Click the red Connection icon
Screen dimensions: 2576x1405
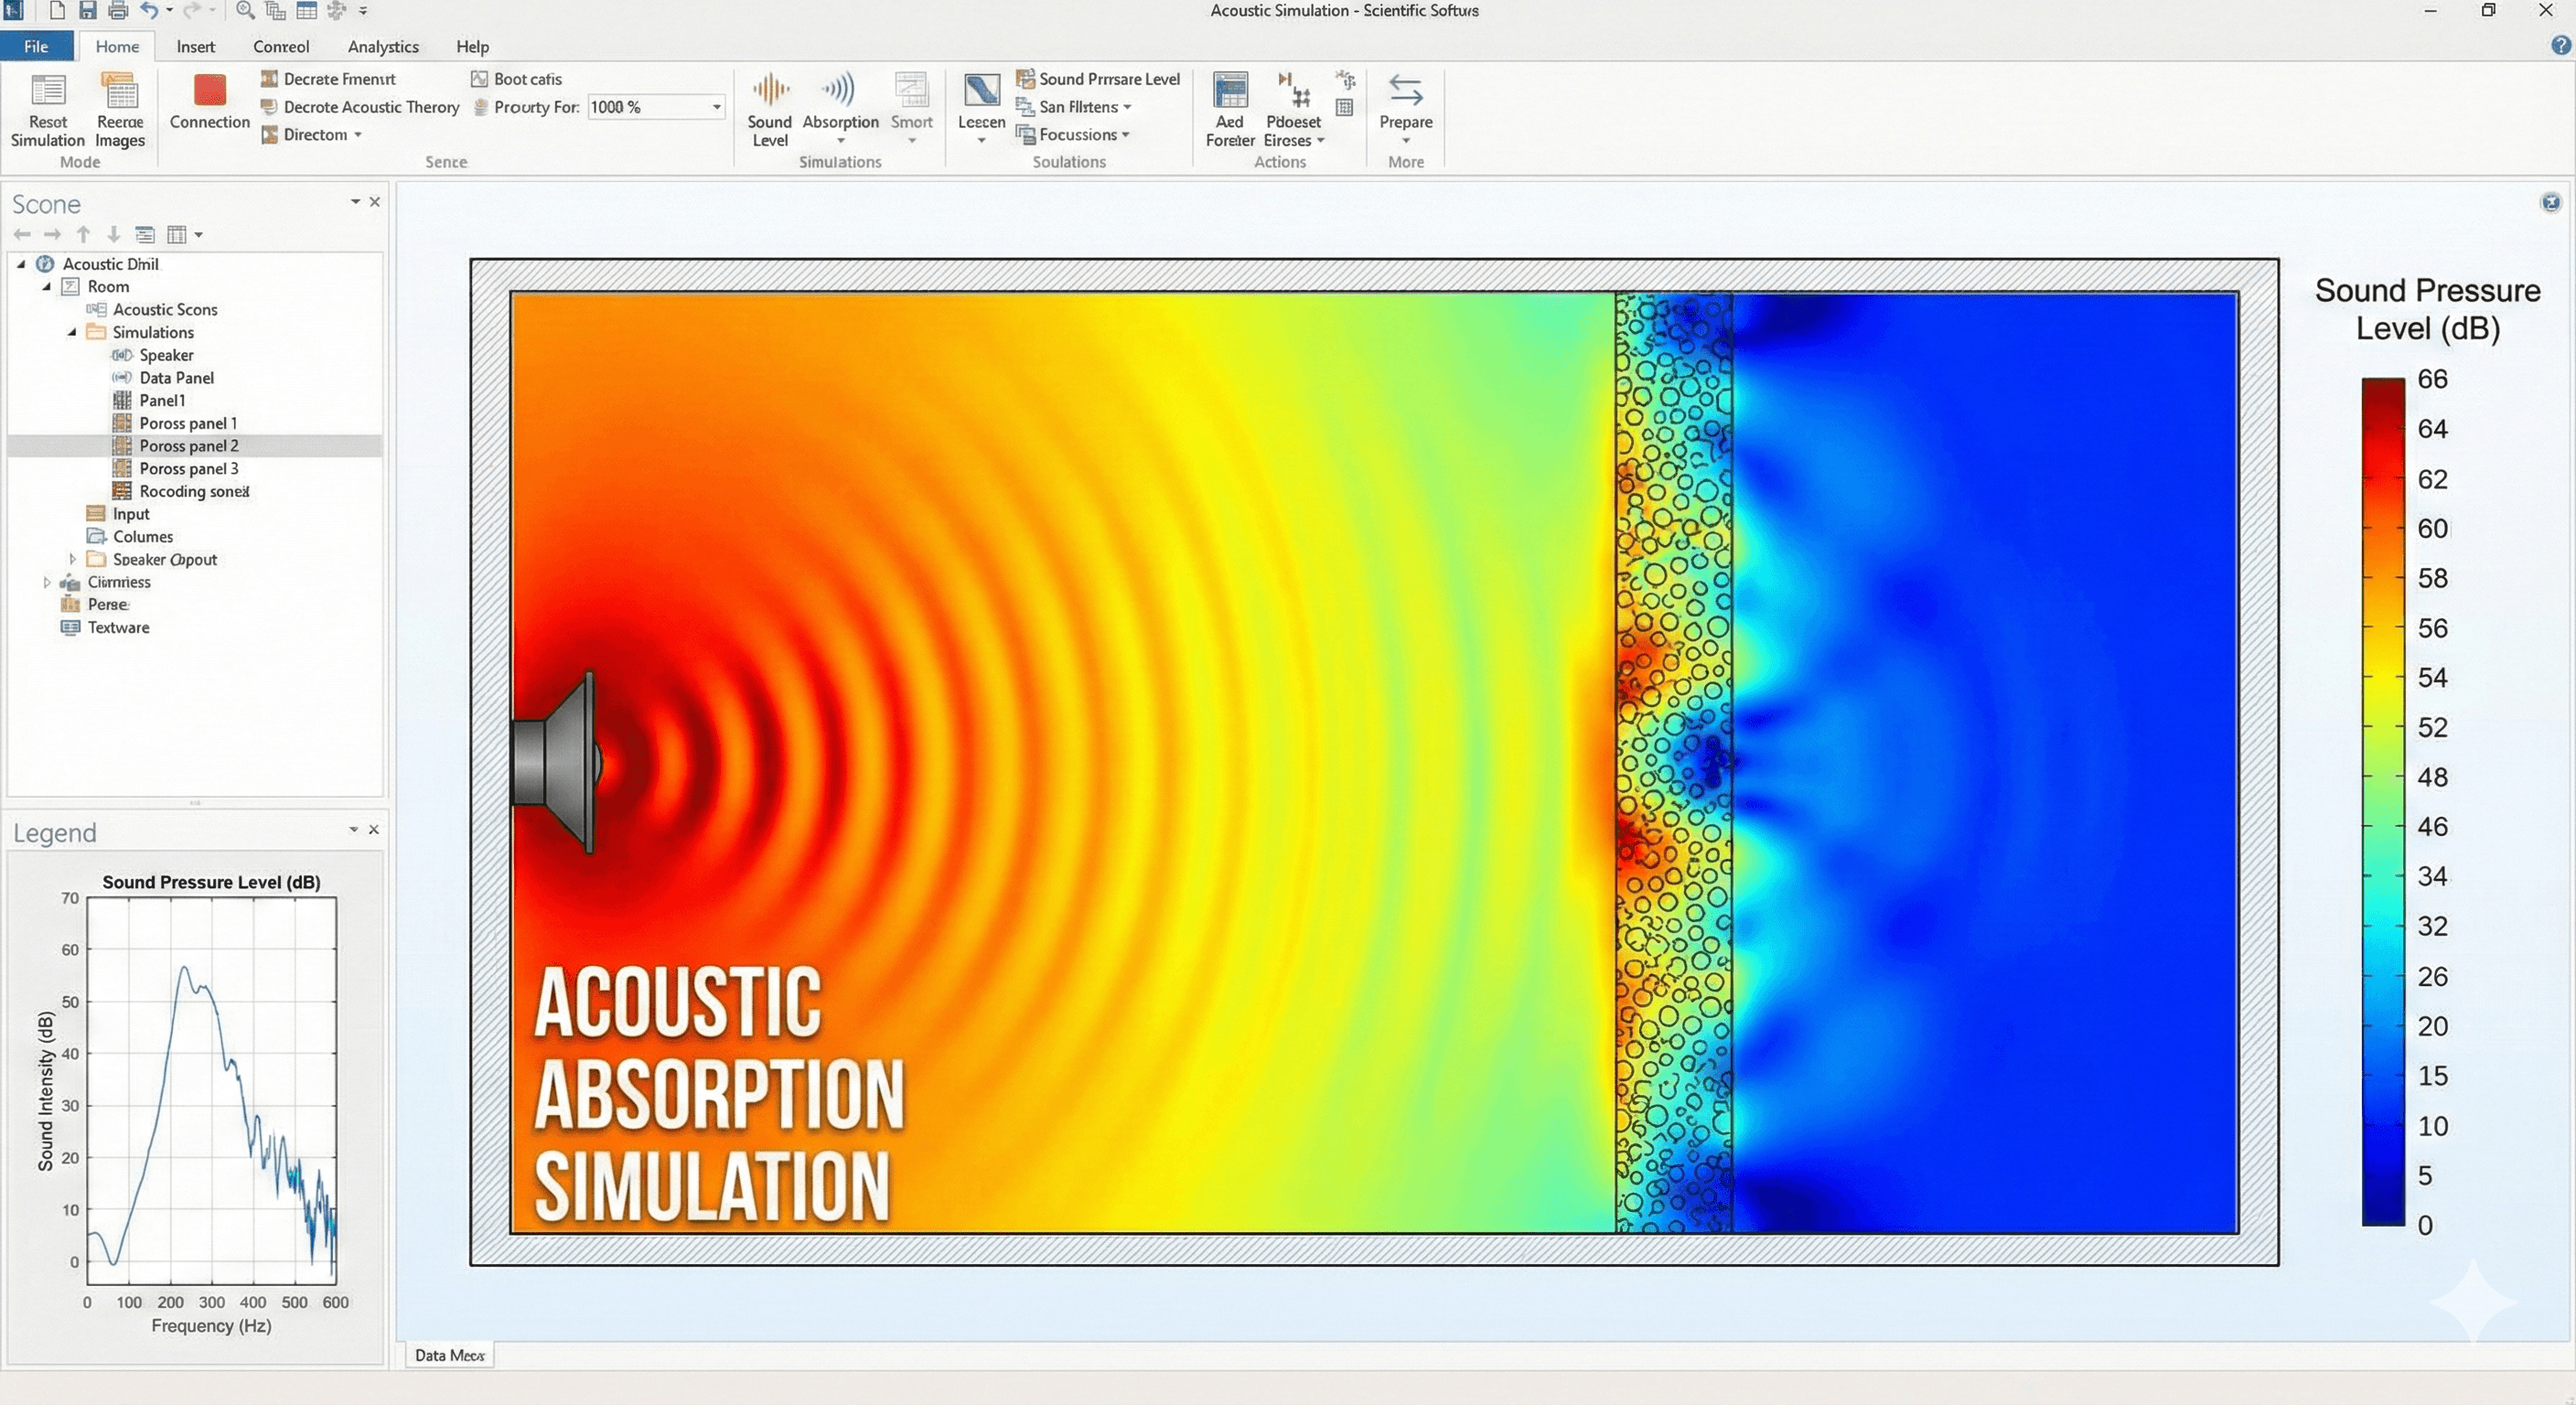coord(209,91)
